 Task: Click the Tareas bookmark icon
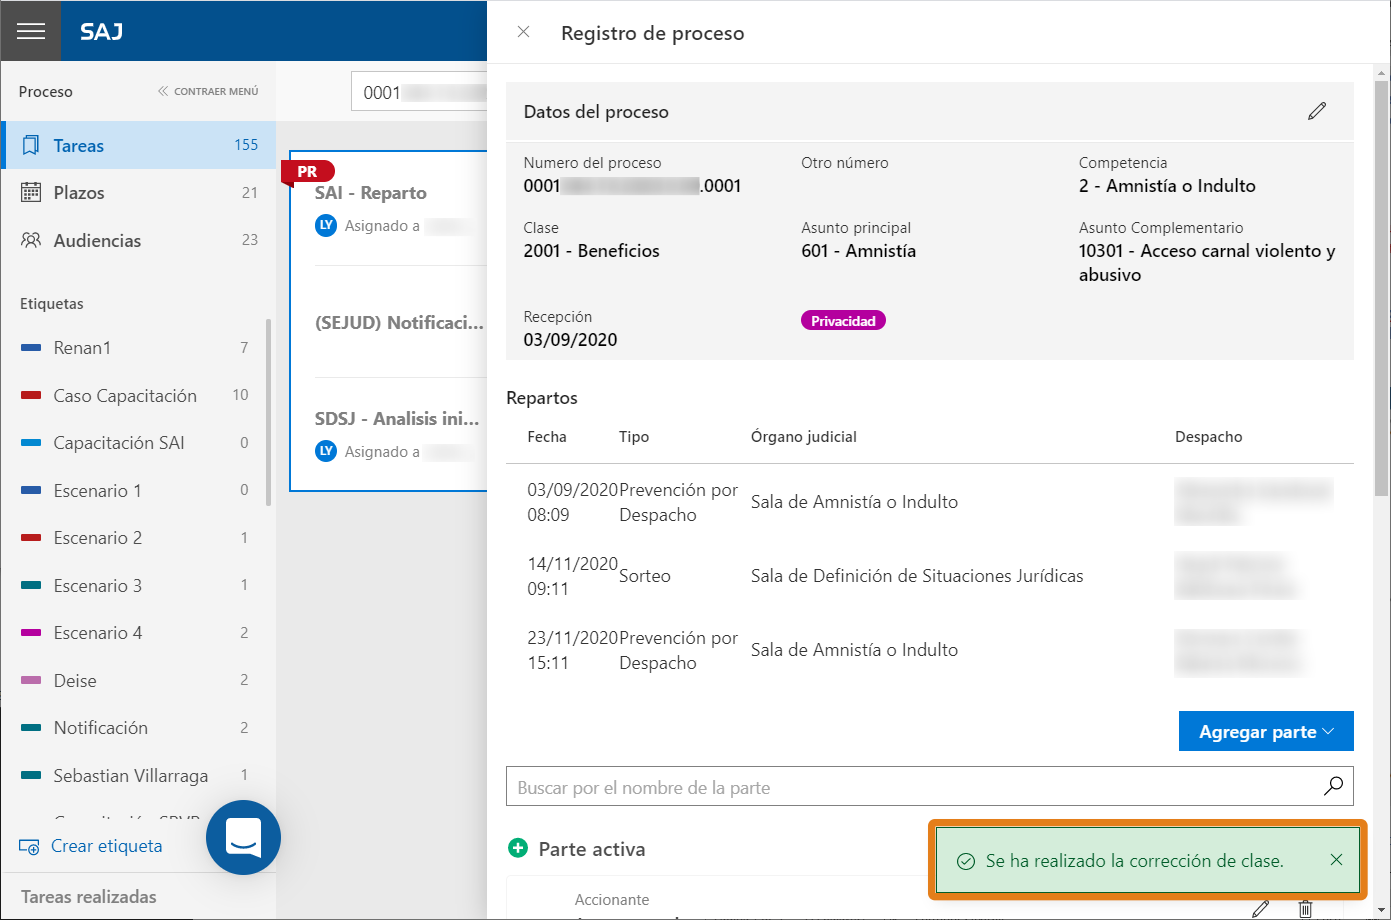pyautogui.click(x=31, y=145)
